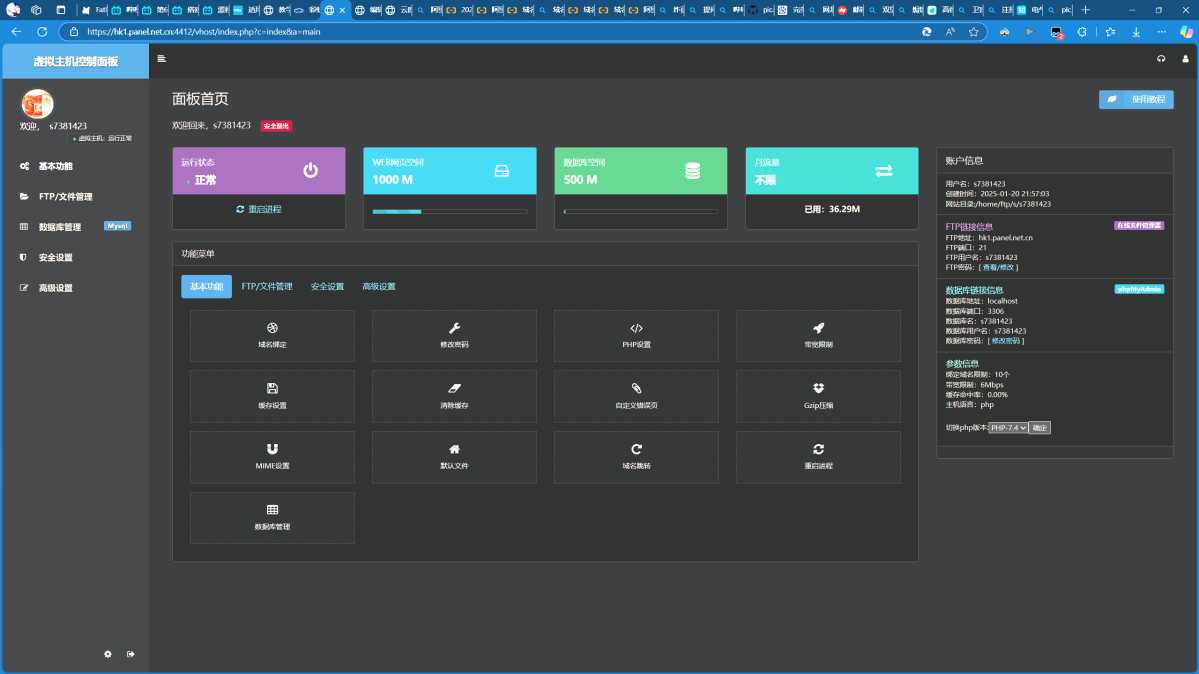Click the WEB网页空间 usage progress bar
The width and height of the screenshot is (1199, 674).
coord(449,212)
